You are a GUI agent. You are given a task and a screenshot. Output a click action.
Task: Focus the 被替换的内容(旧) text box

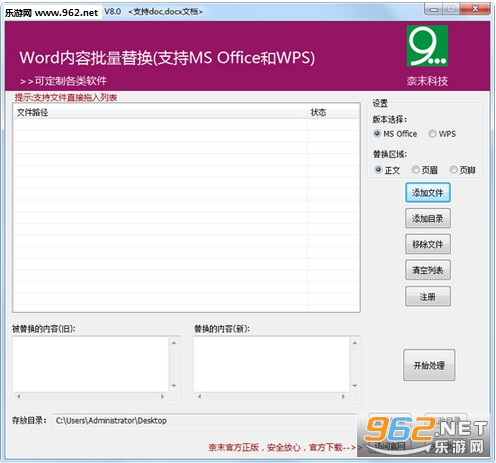coord(91,364)
